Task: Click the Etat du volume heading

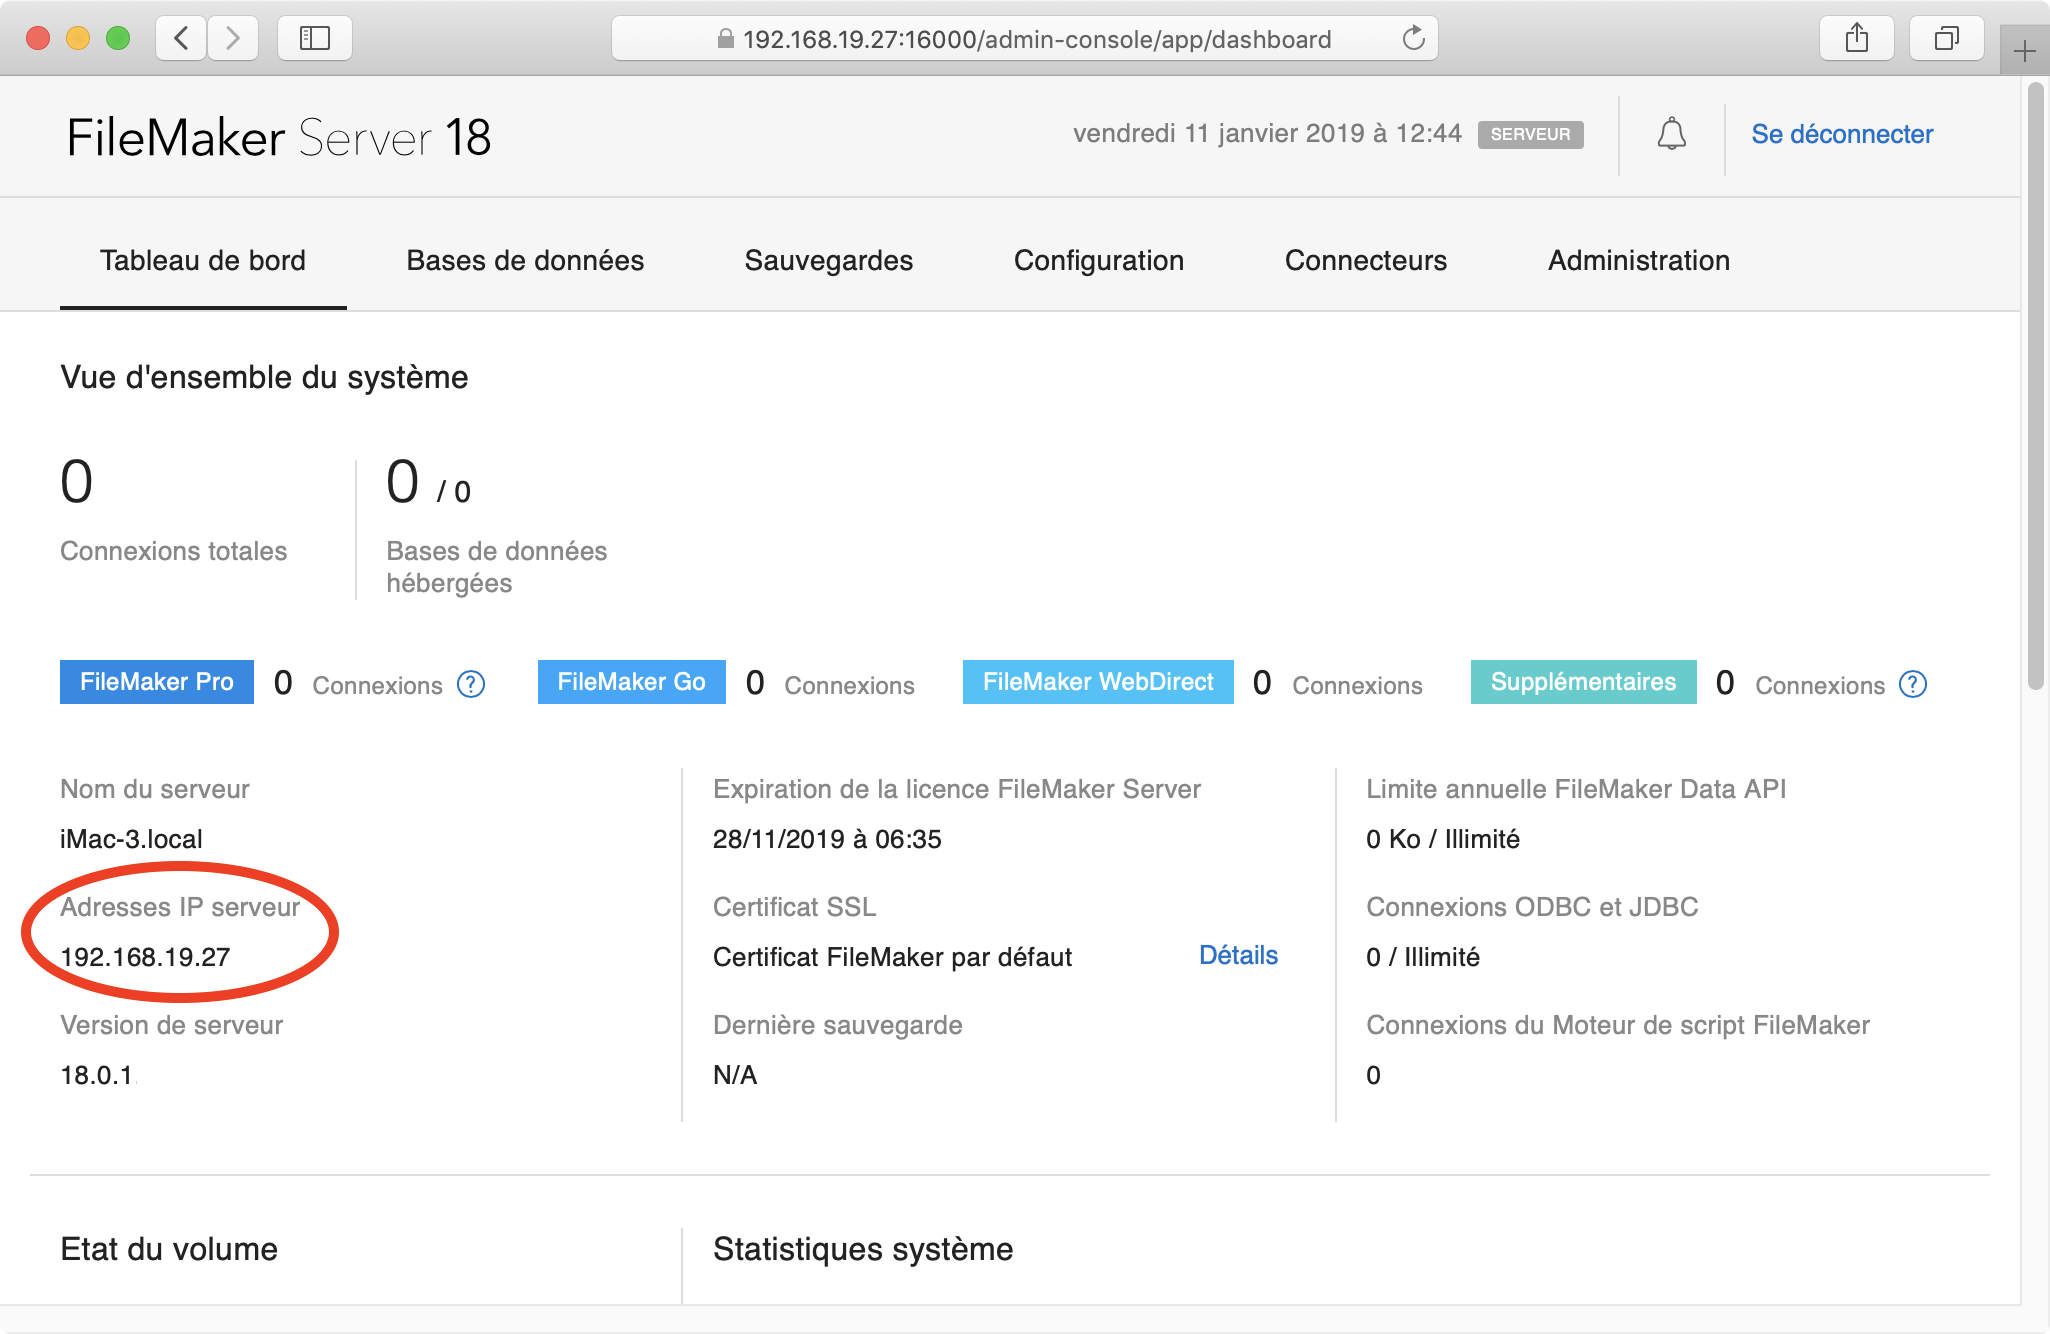Action: click(169, 1249)
